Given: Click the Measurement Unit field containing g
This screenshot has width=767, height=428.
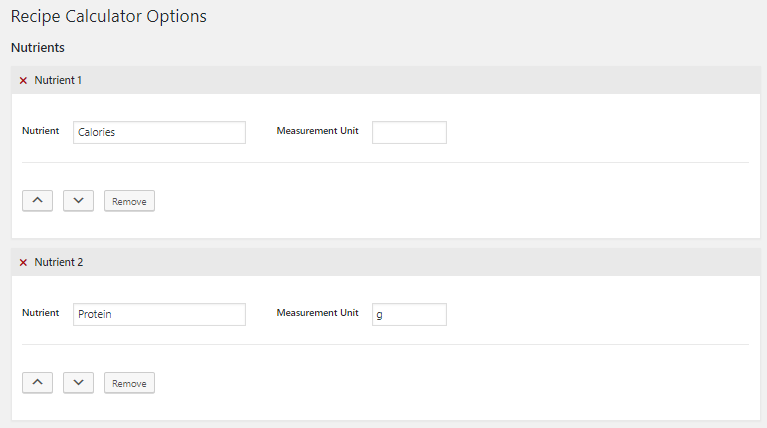Looking at the screenshot, I should click(409, 315).
